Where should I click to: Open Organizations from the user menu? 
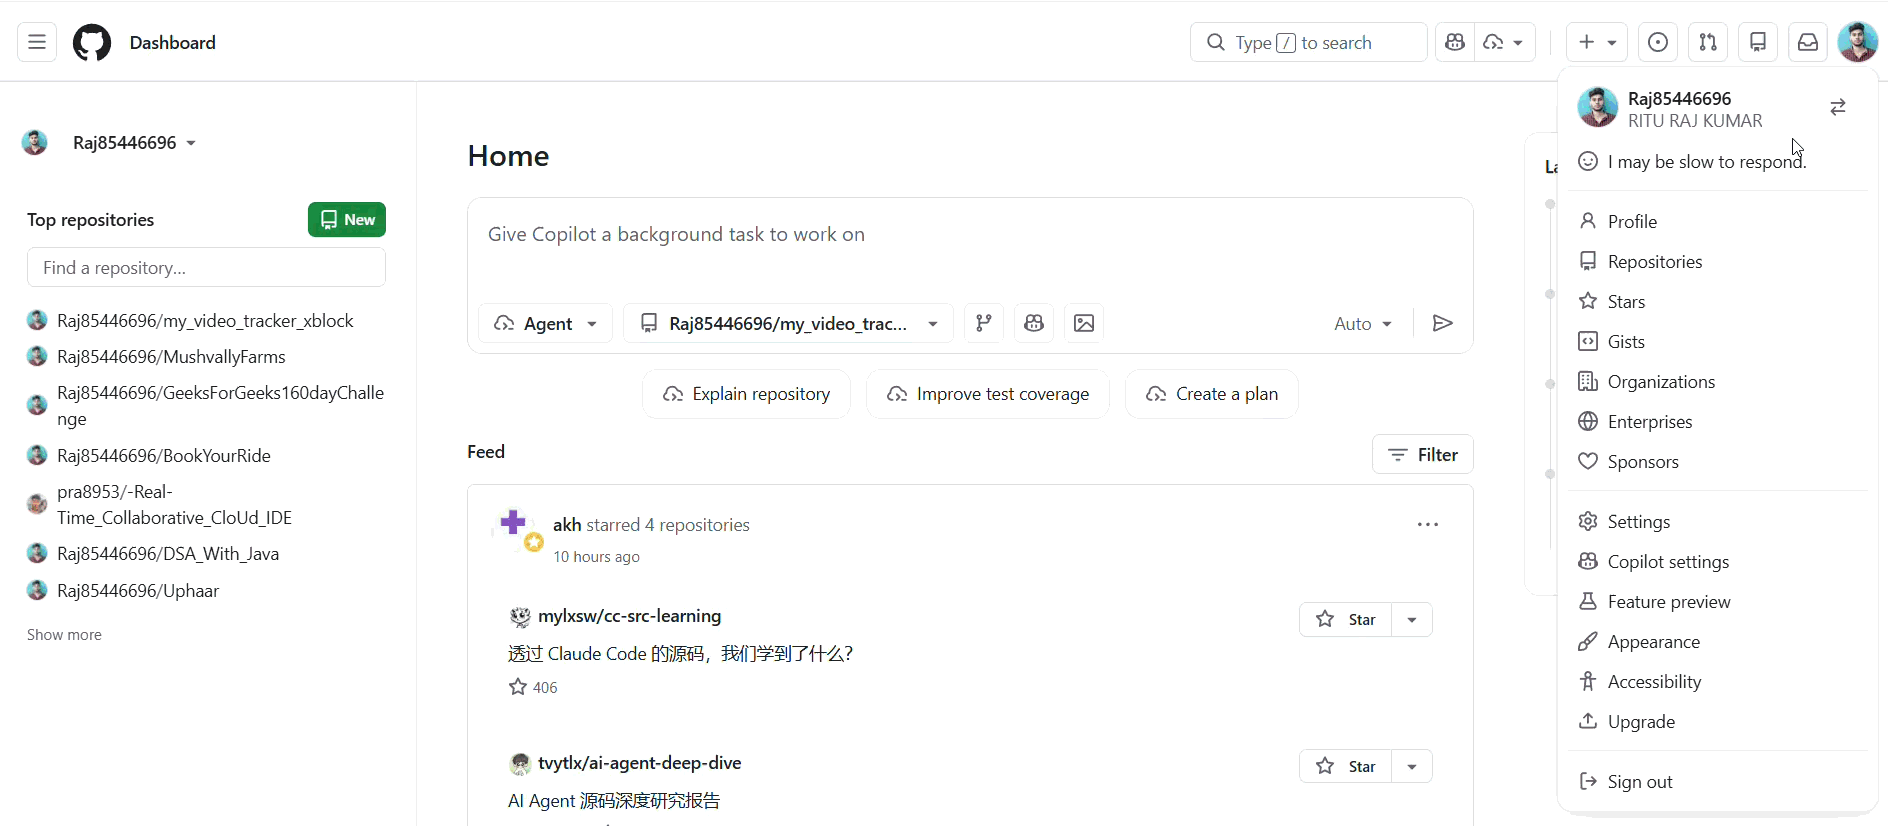pyautogui.click(x=1717, y=381)
